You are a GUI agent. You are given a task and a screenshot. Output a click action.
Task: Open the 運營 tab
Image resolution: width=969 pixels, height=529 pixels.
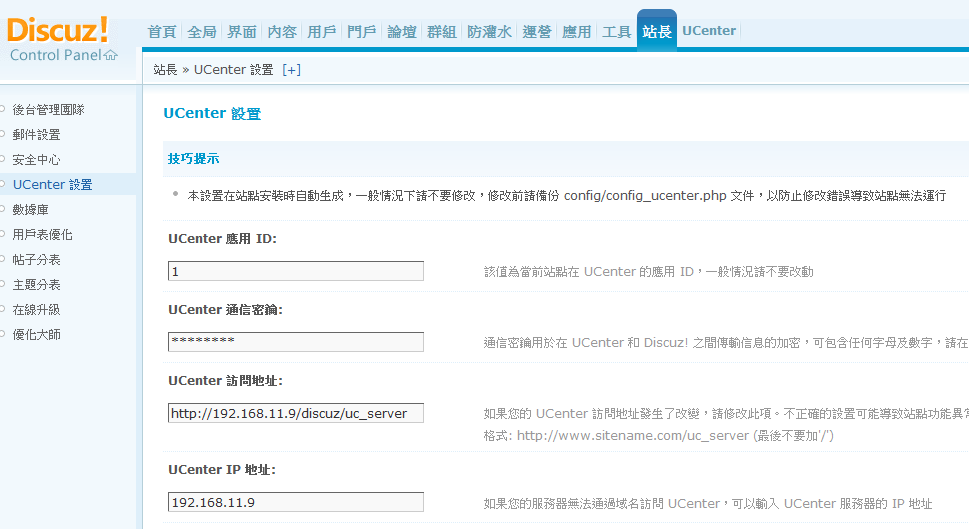[536, 32]
